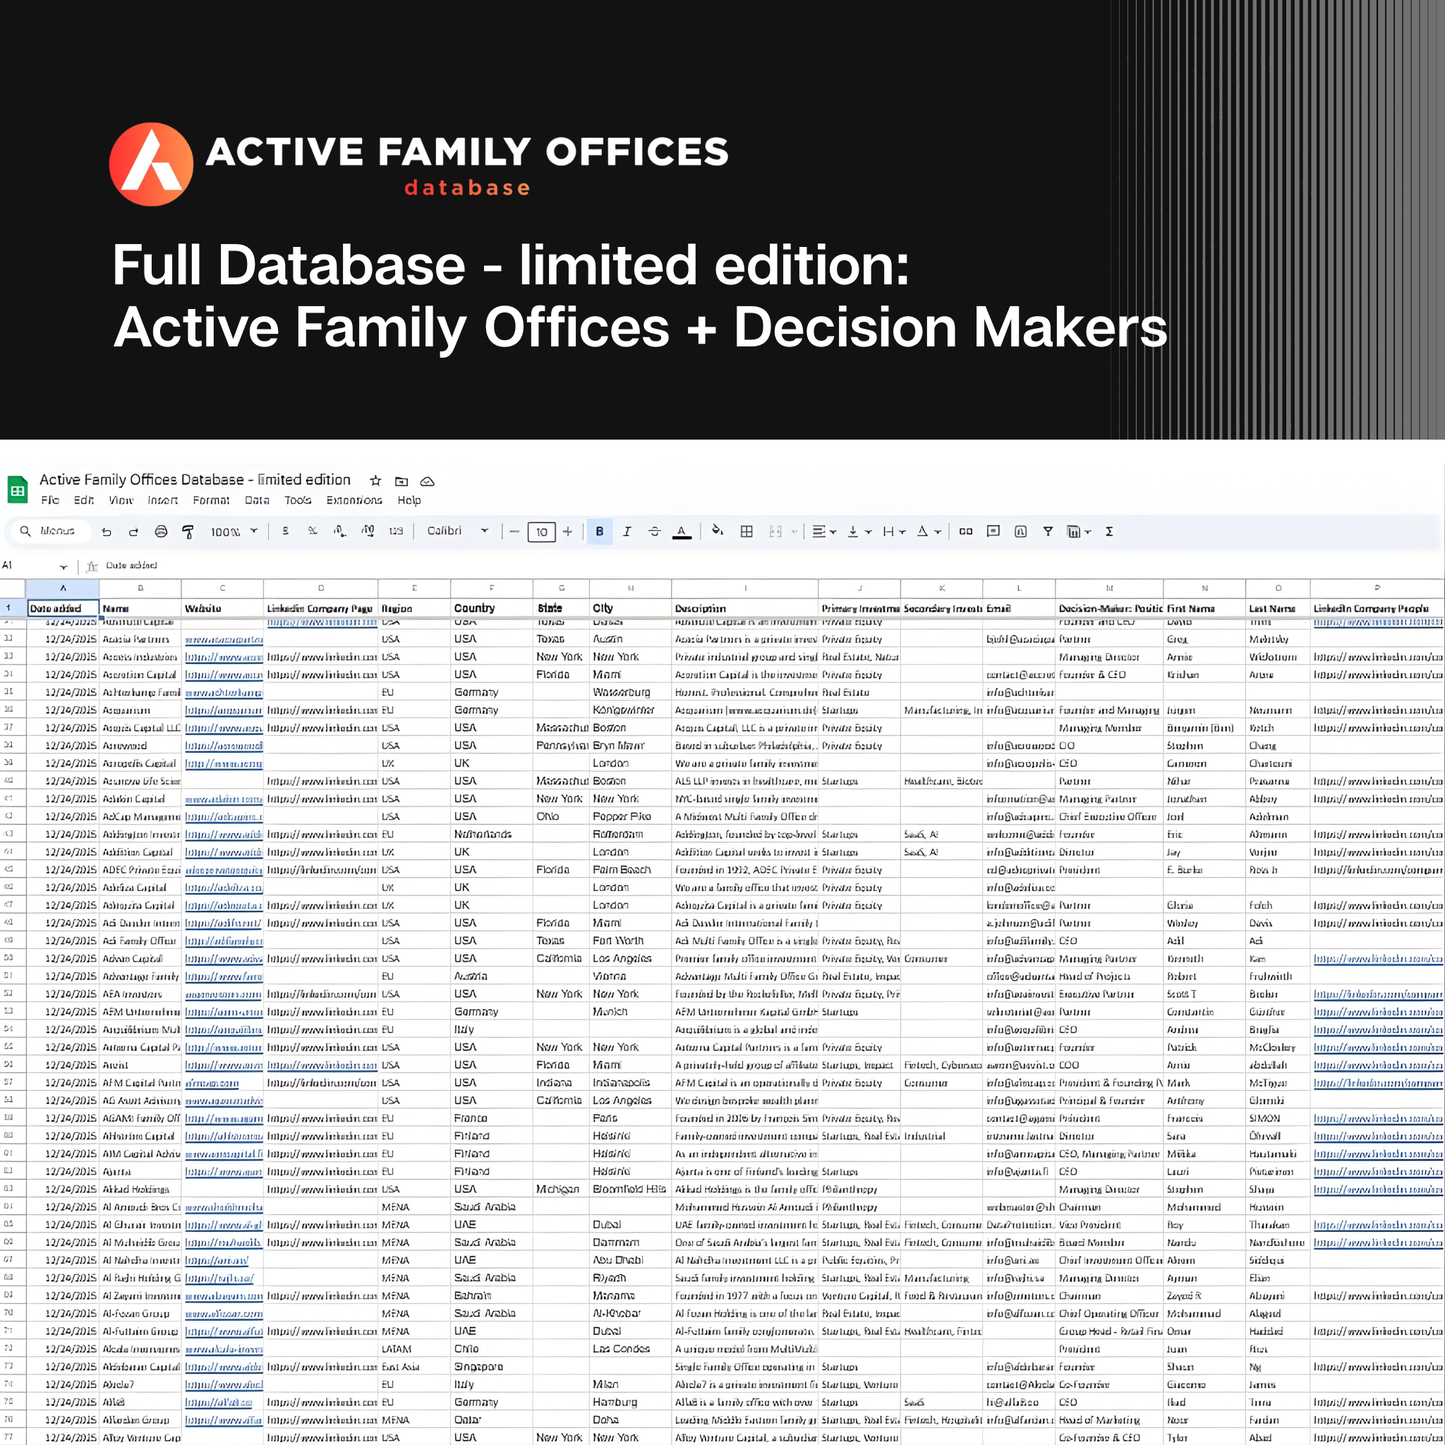Toggle bold formatting off
The image size is (1445, 1445).
(599, 531)
